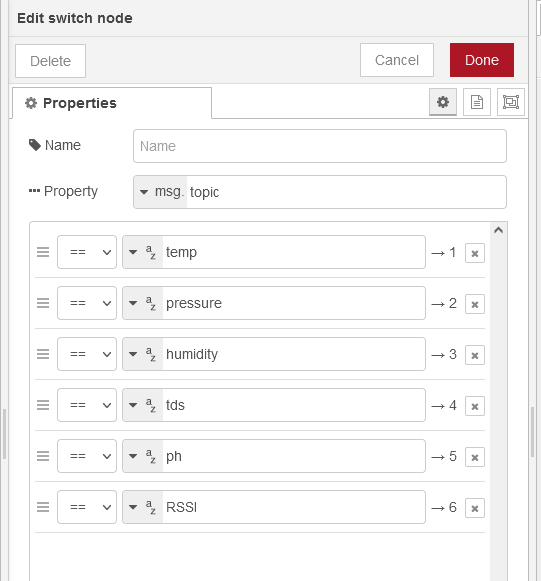Viewport: 541px width, 581px height.
Task: Click the Delete button
Action: coord(50,61)
